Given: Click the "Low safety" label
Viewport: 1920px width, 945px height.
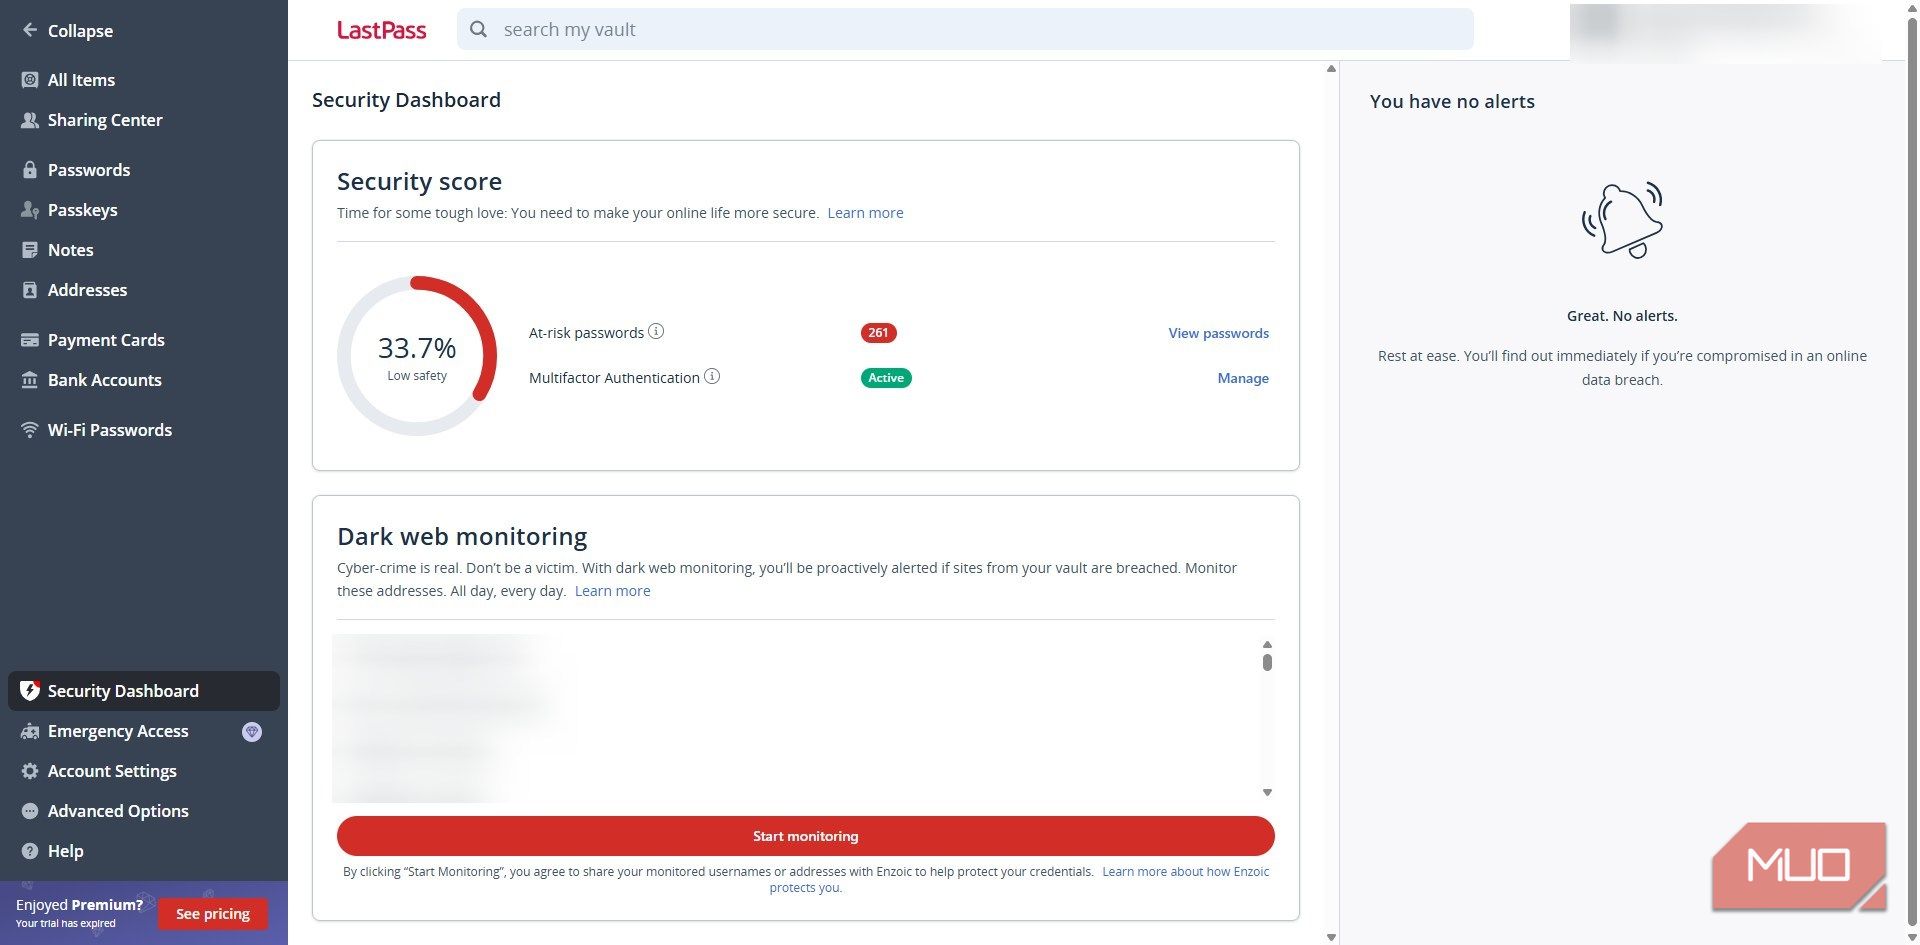Looking at the screenshot, I should click(x=417, y=376).
